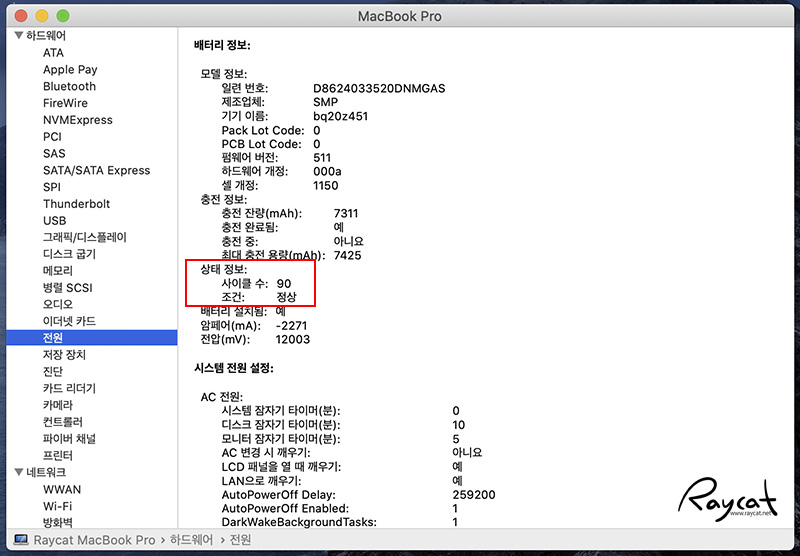The image size is (800, 556).
Task: Collapse the 하드웨어 section triangle
Action: (19, 35)
